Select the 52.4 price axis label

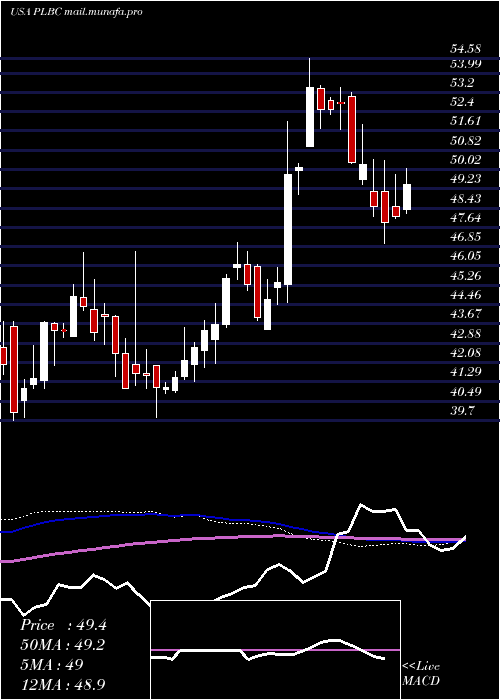tap(462, 102)
